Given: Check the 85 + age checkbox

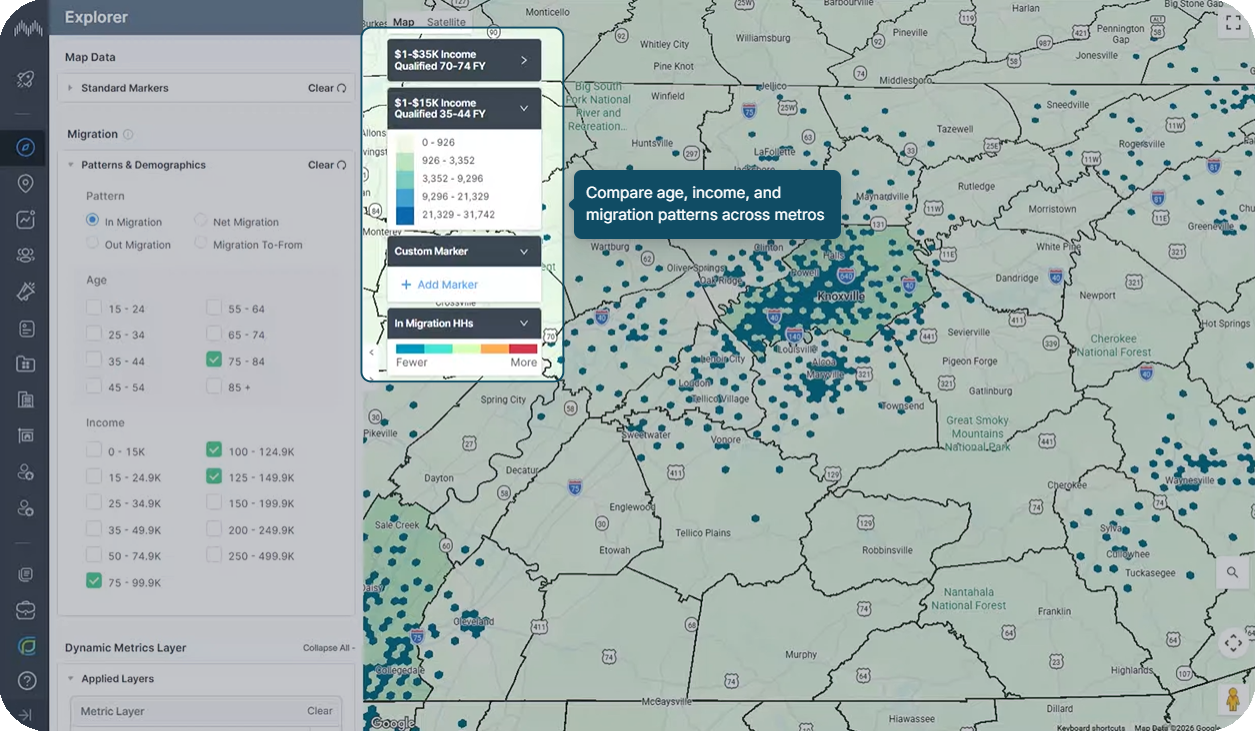Looking at the screenshot, I should (x=213, y=385).
